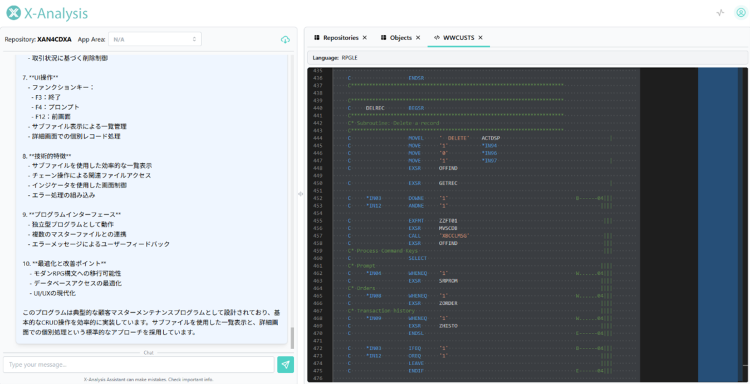Click the 'DELETE' string on line 444

pos(454,138)
